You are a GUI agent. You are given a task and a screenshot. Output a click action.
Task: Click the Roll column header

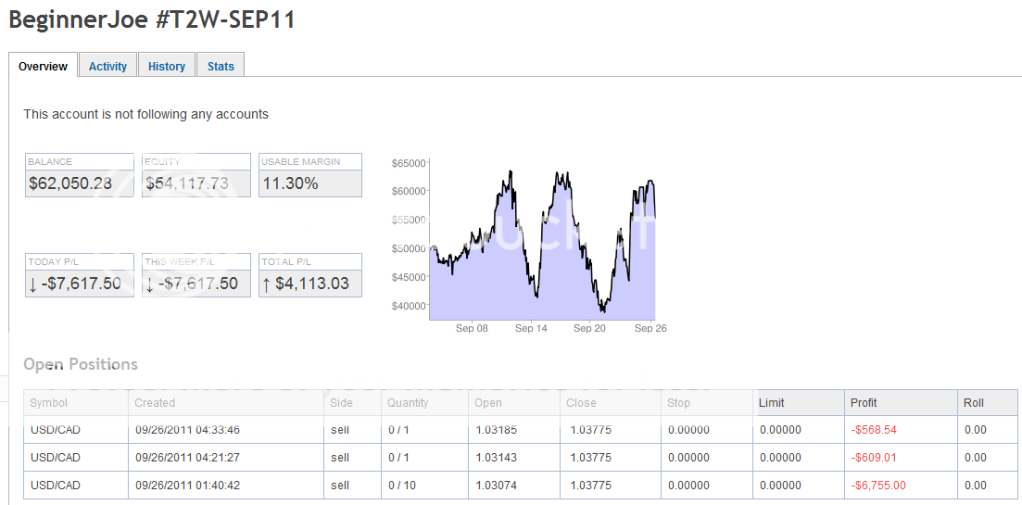pyautogui.click(x=973, y=403)
